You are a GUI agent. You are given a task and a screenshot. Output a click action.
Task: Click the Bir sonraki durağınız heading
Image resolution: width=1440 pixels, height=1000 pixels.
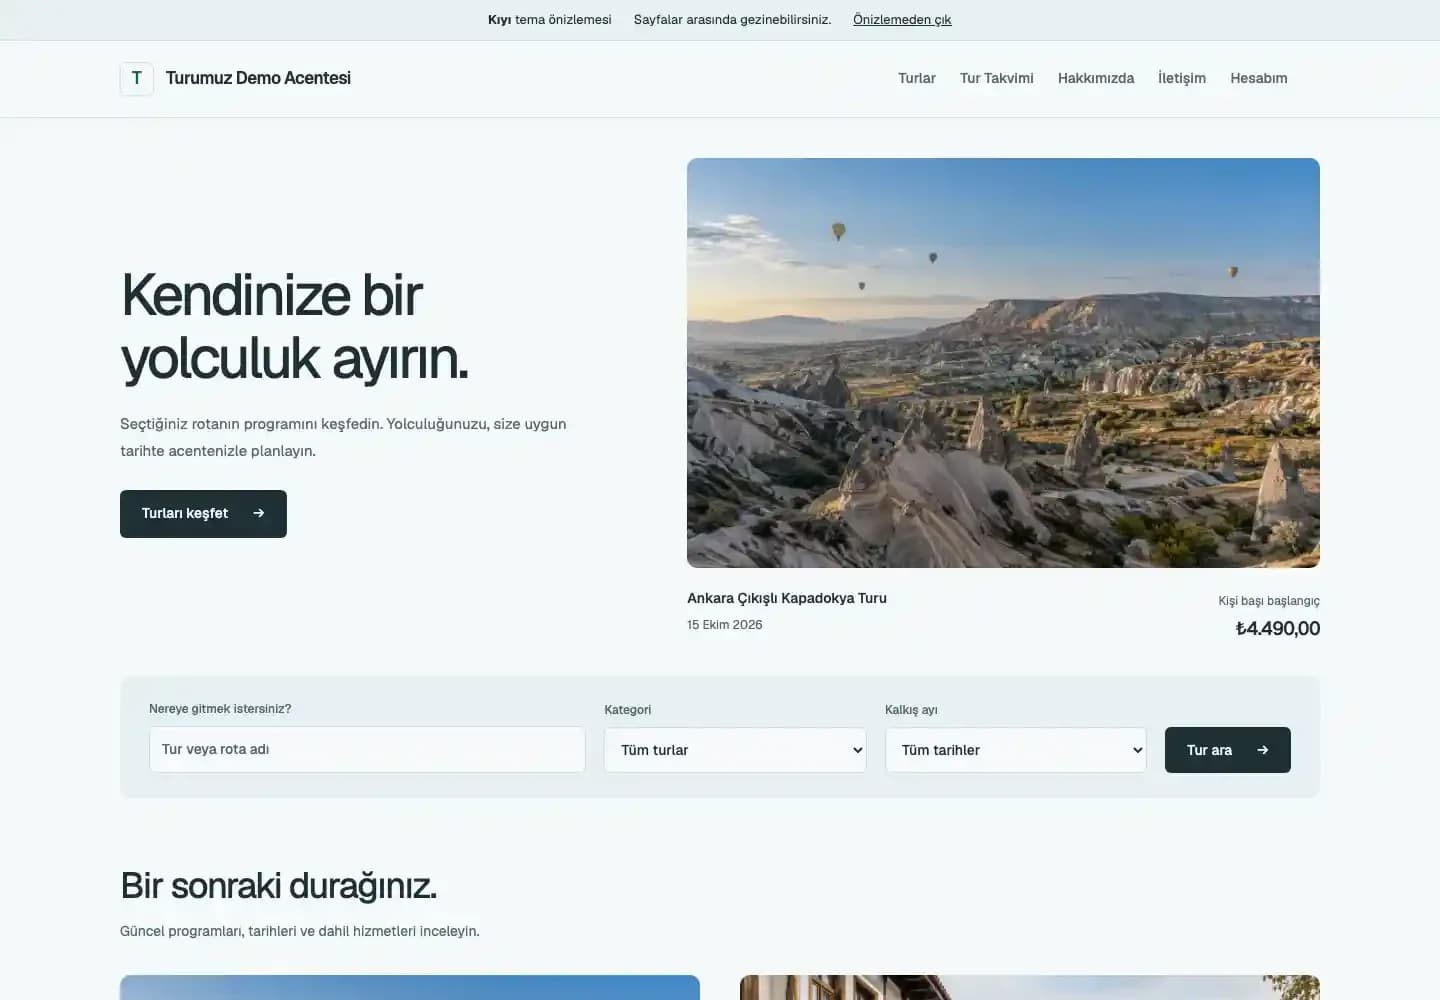point(279,886)
